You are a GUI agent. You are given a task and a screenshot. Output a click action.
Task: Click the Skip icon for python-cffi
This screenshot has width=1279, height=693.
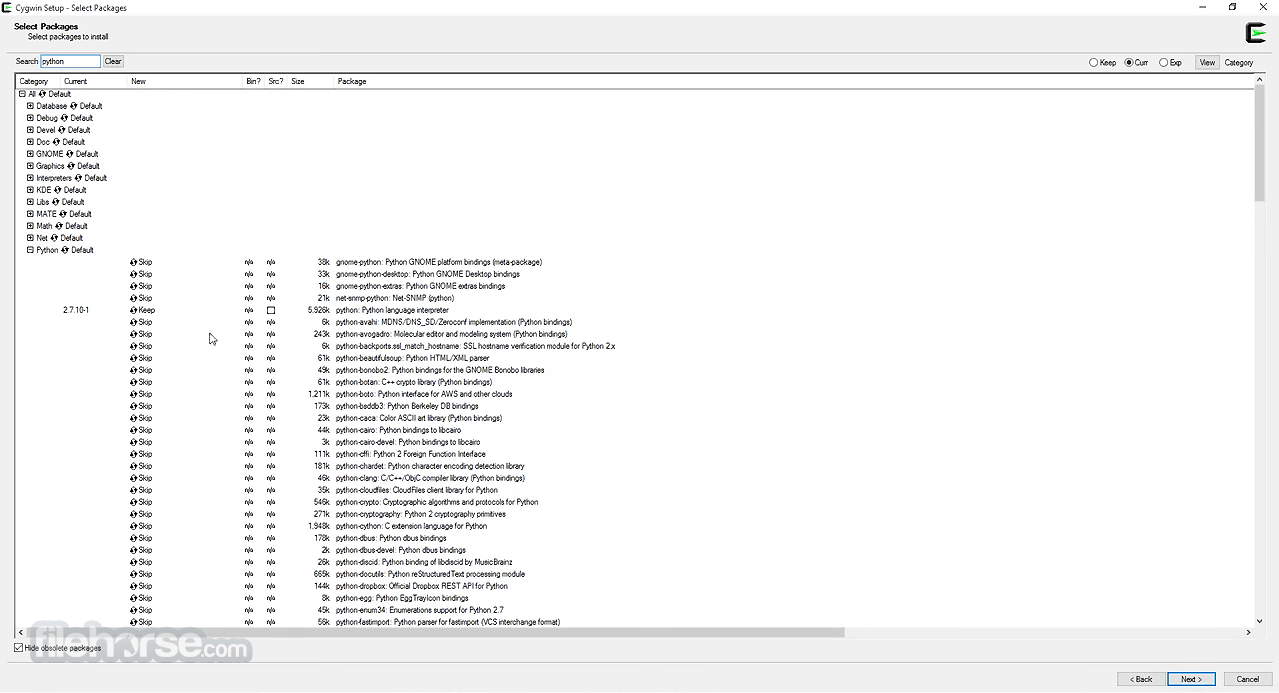click(x=134, y=454)
